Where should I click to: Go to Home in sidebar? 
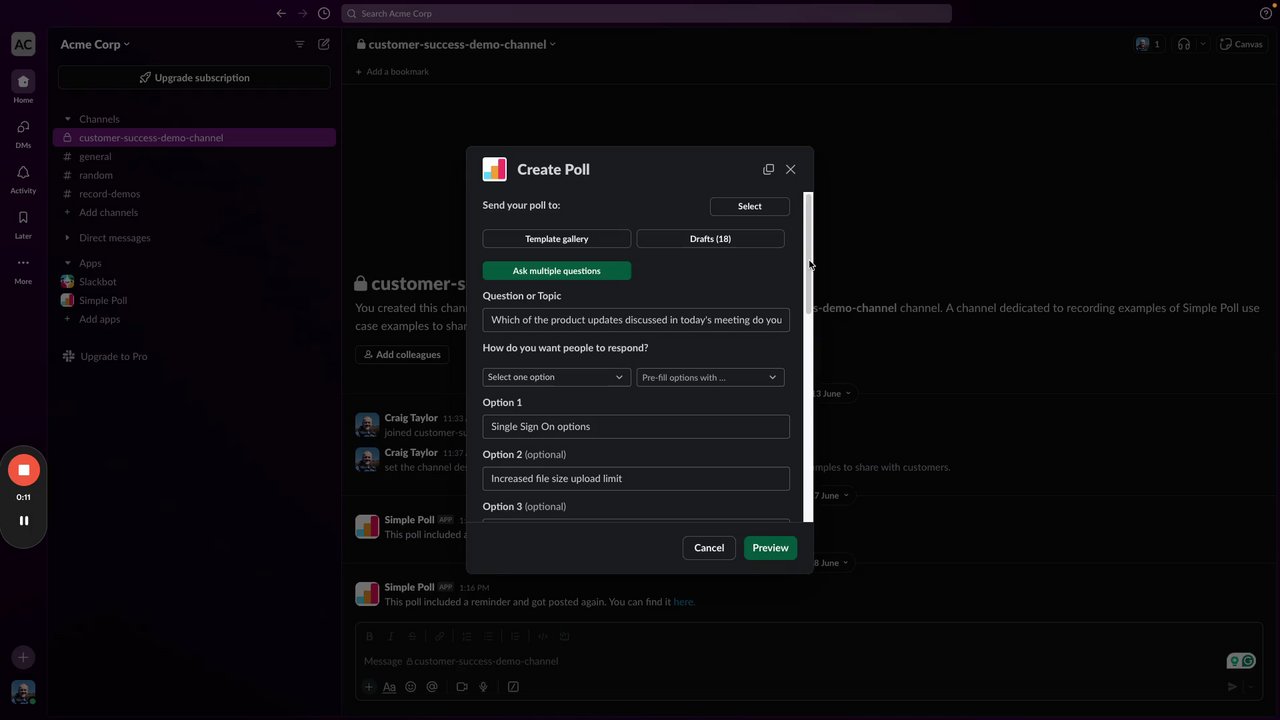[23, 87]
